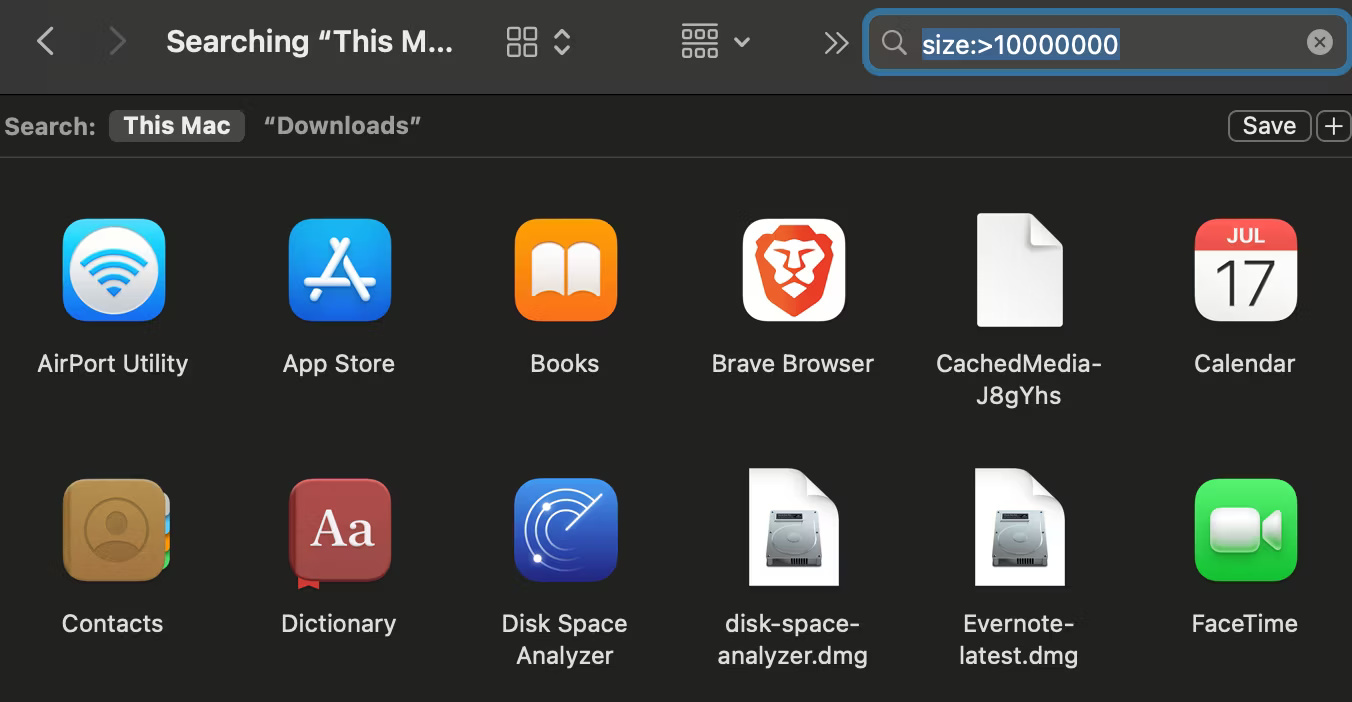Expand the group-by options dropdown
Viewport: 1352px width, 702px height.
tap(714, 42)
